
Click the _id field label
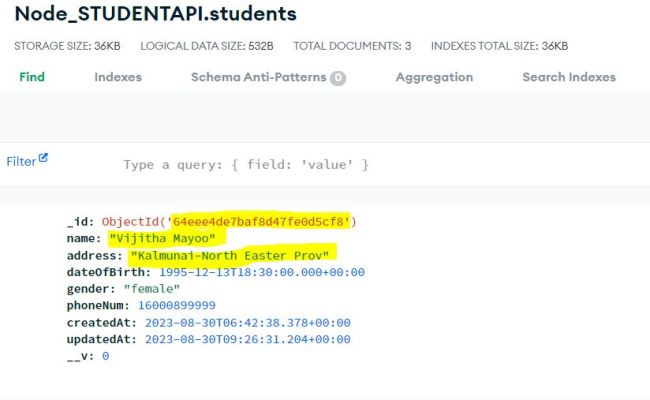pyautogui.click(x=80, y=222)
